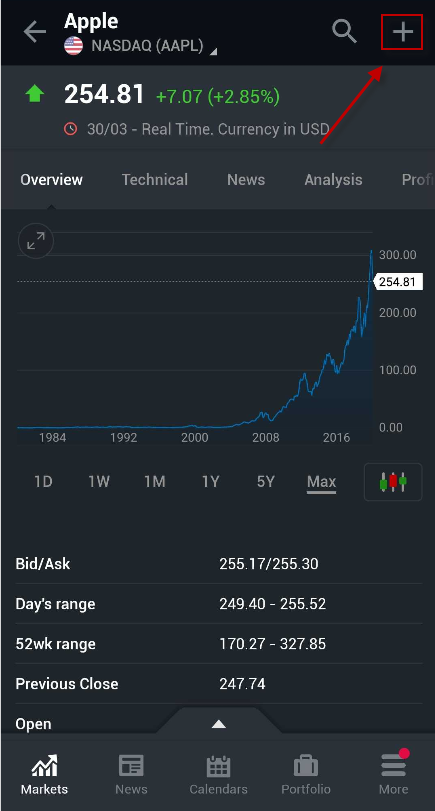Screen dimensions: 435x811
Task: Open the News tab under price
Action: pyautogui.click(x=246, y=179)
